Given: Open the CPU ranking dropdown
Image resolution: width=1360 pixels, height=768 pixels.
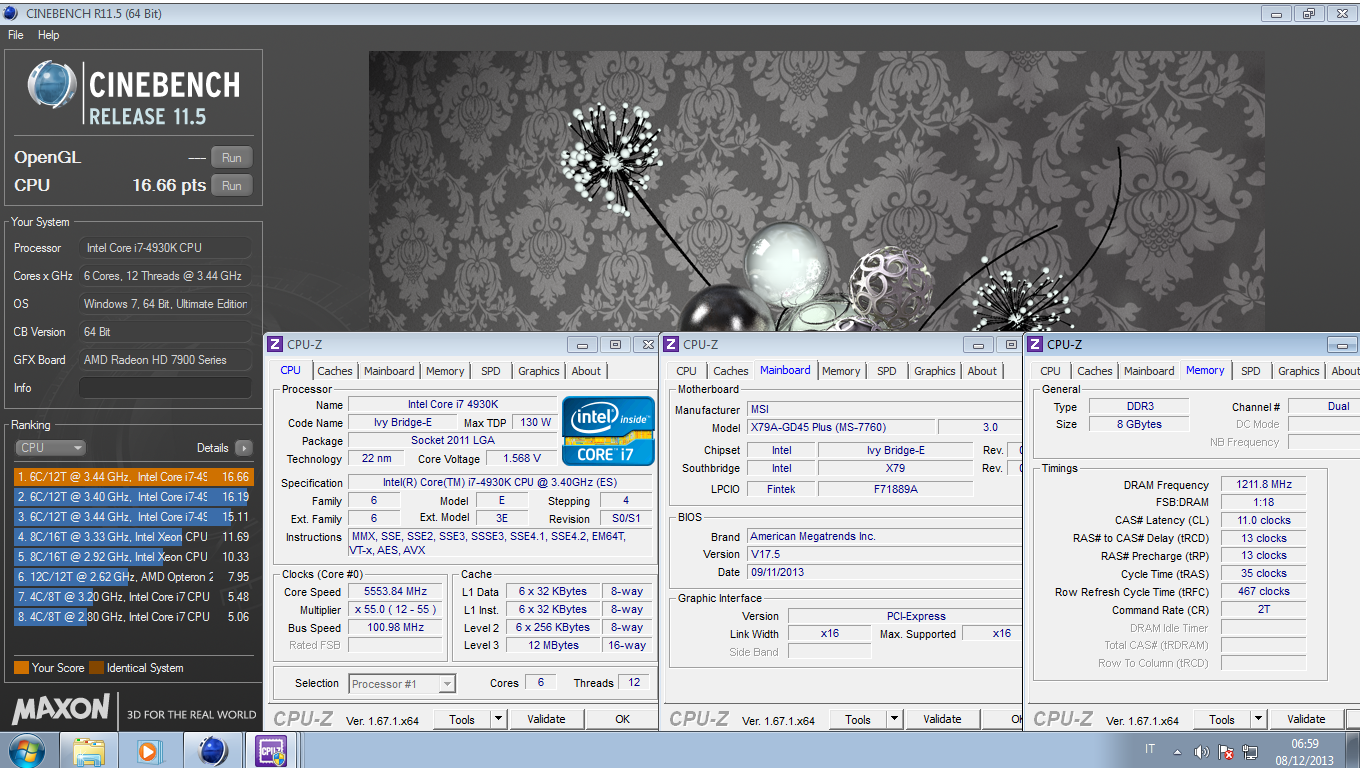Looking at the screenshot, I should click(x=50, y=448).
